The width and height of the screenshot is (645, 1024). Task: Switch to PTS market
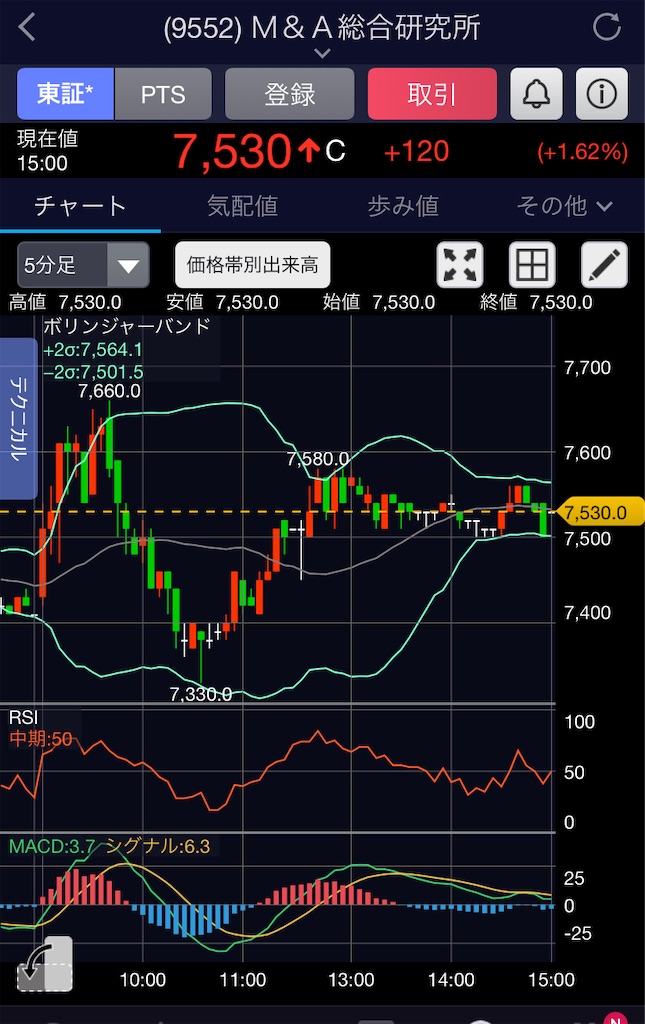pyautogui.click(x=163, y=94)
